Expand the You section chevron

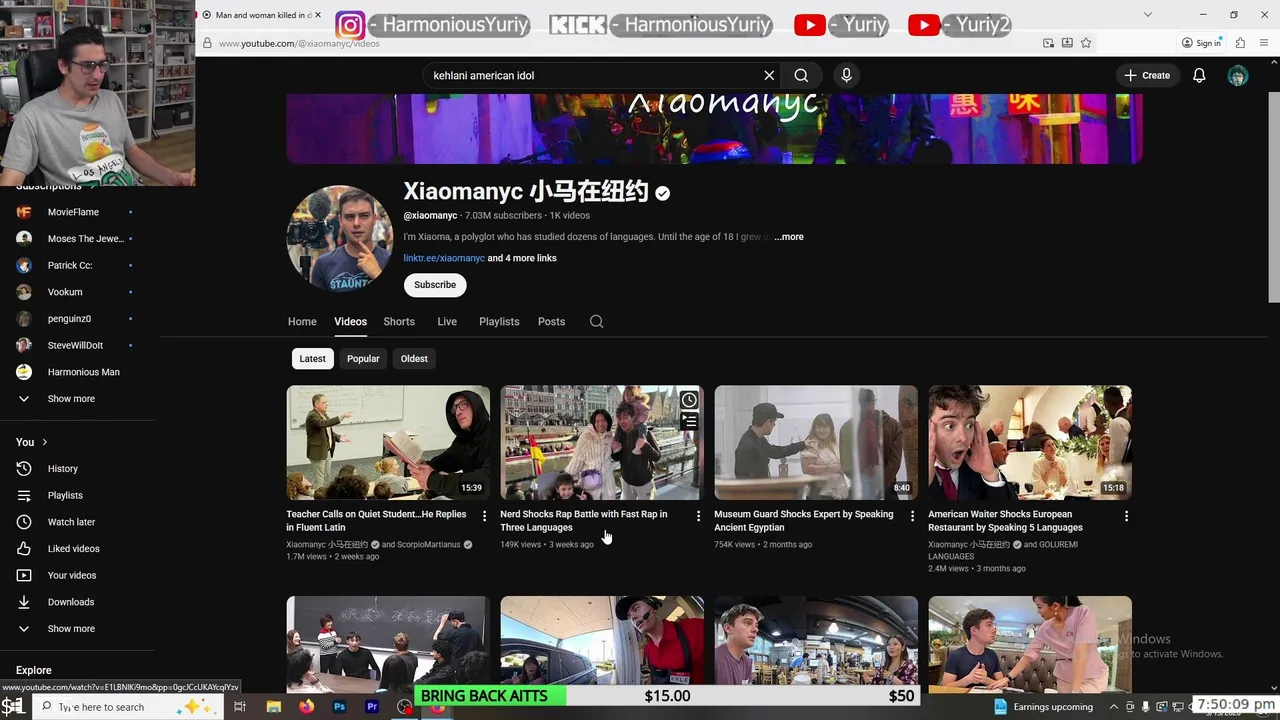pyautogui.click(x=44, y=442)
